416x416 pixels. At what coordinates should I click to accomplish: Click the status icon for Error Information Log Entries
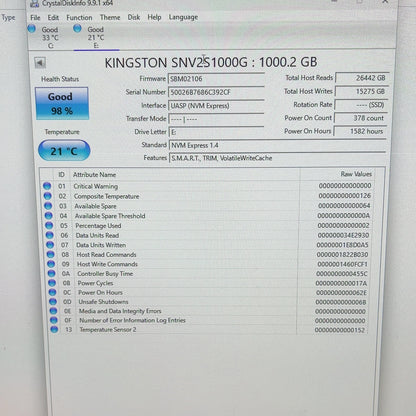[54, 320]
